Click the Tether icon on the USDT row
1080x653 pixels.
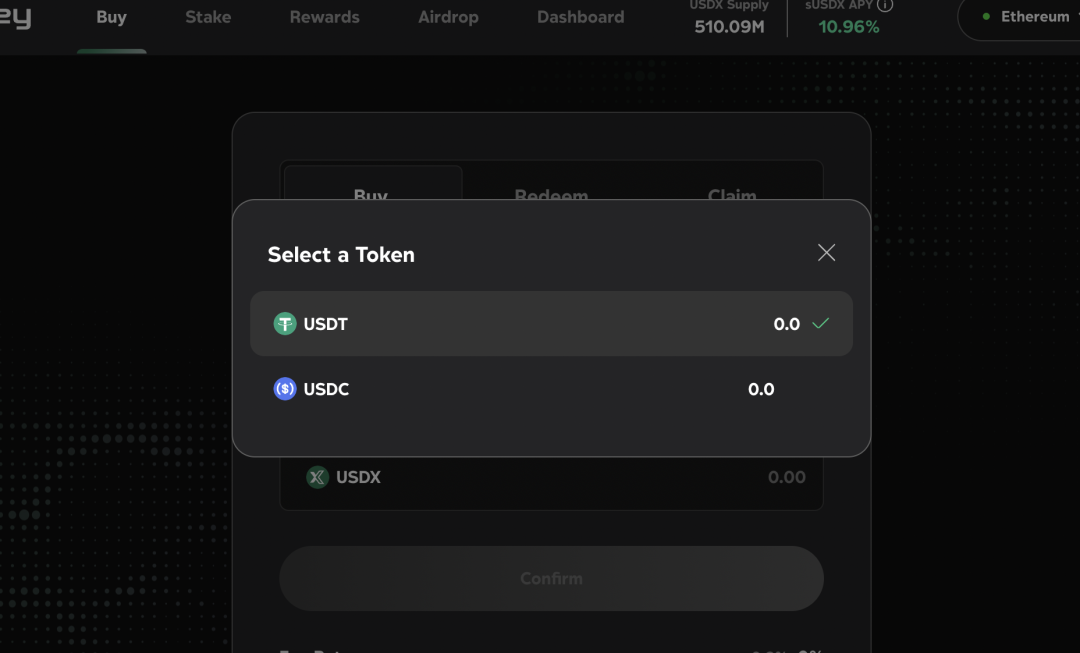[x=284, y=323]
